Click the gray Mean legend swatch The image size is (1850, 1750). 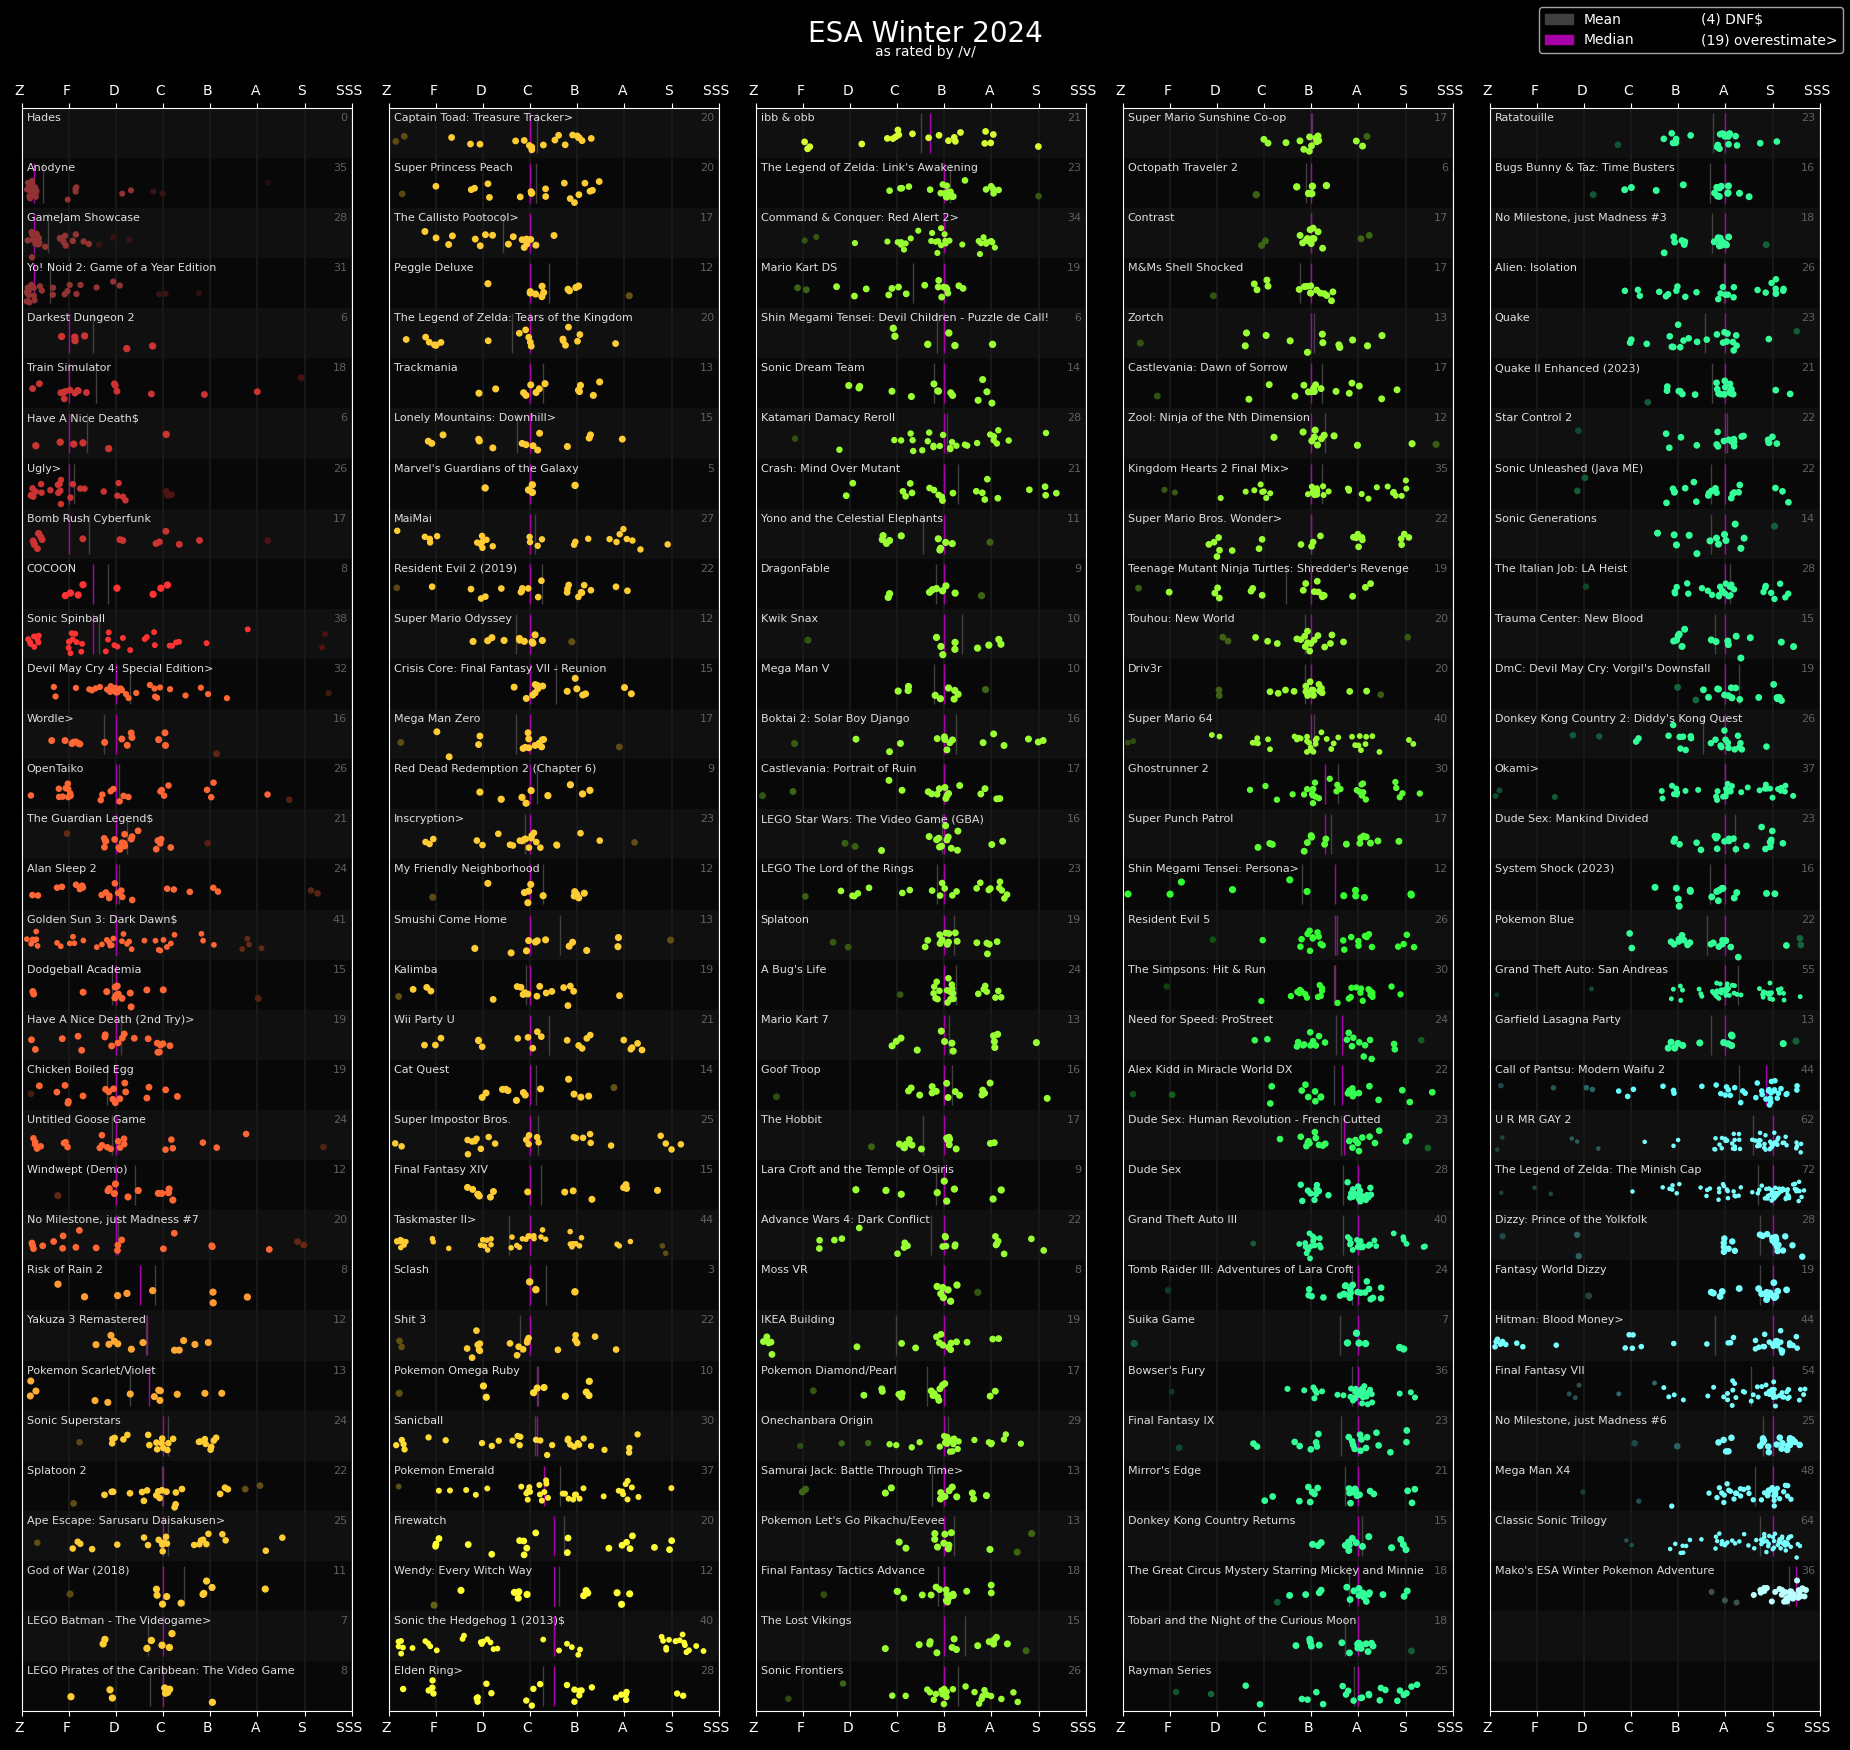tap(1559, 19)
